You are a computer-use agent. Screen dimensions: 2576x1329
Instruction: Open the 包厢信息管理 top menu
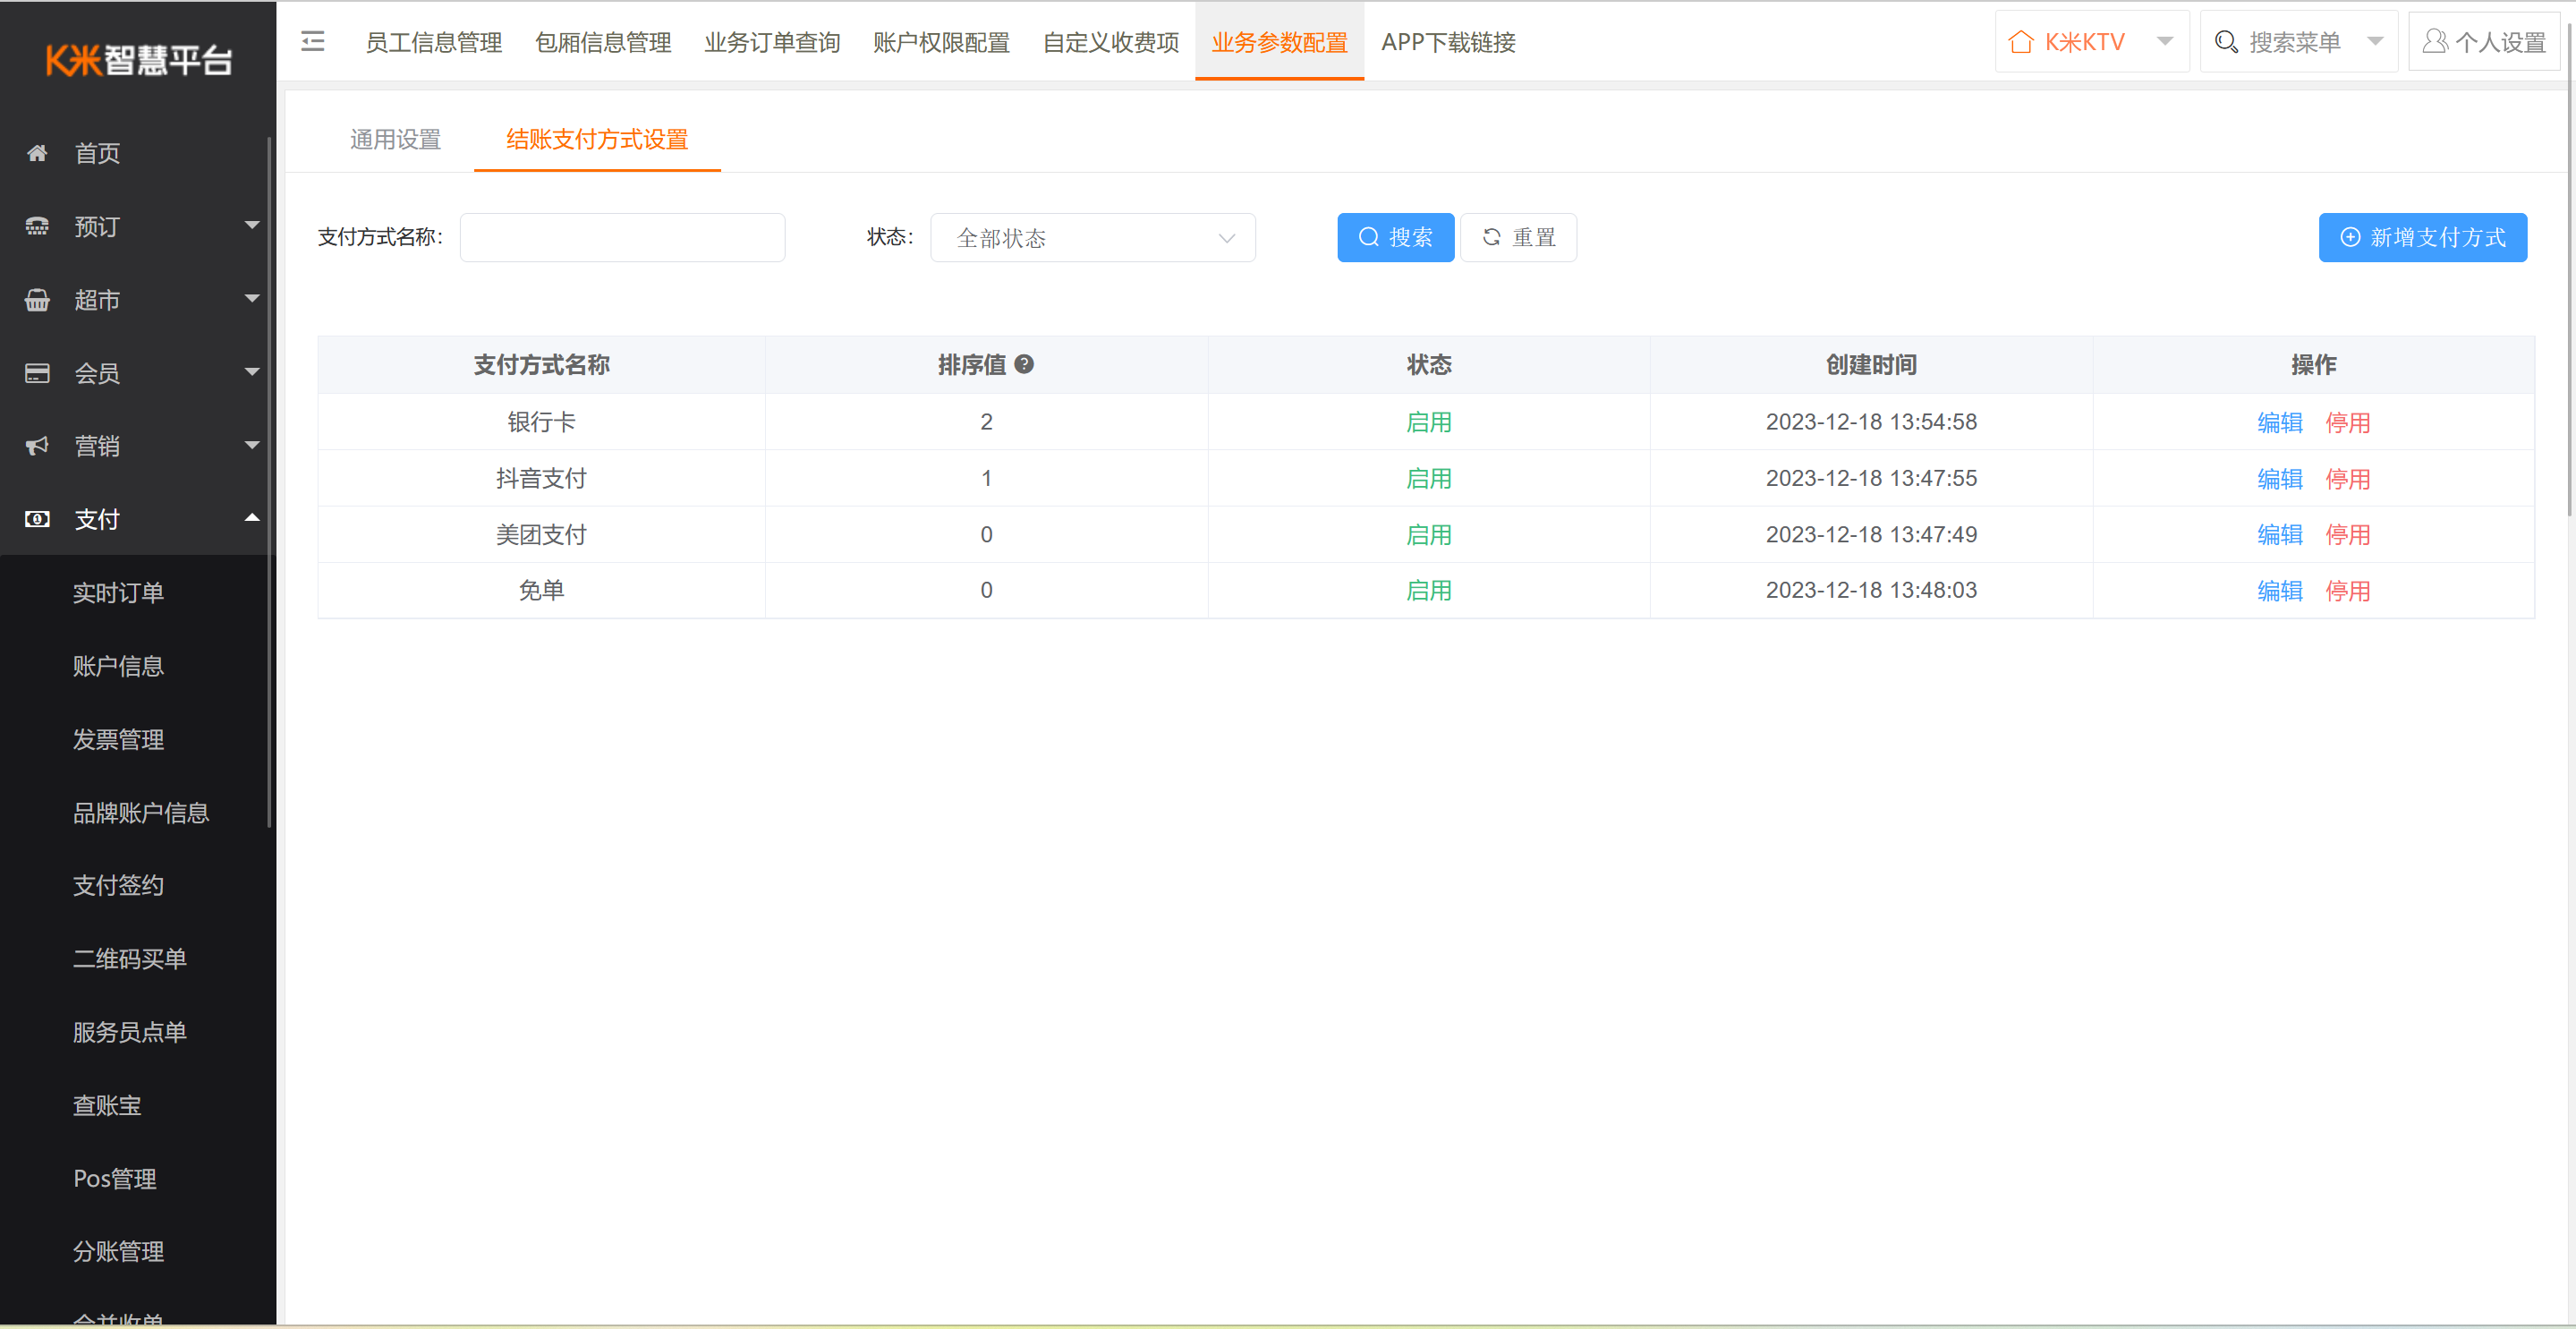click(603, 42)
